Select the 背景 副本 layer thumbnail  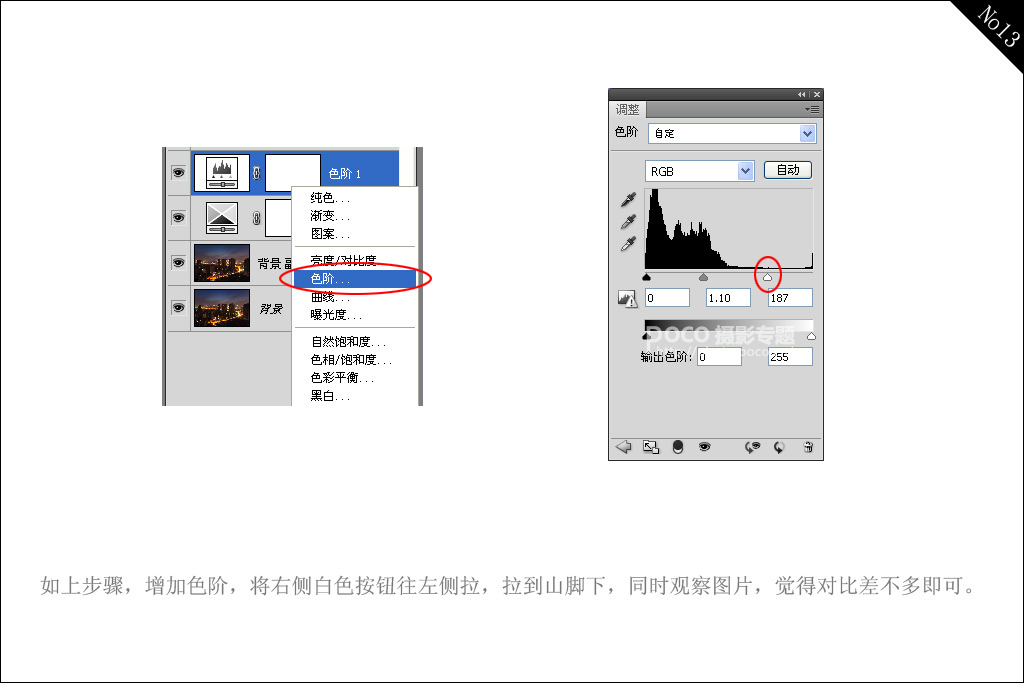tap(222, 263)
